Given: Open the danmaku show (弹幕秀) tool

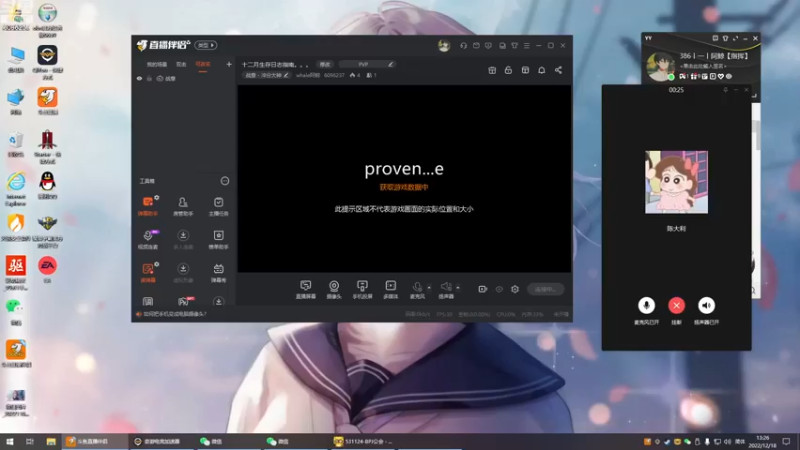Looking at the screenshot, I should 218,272.
